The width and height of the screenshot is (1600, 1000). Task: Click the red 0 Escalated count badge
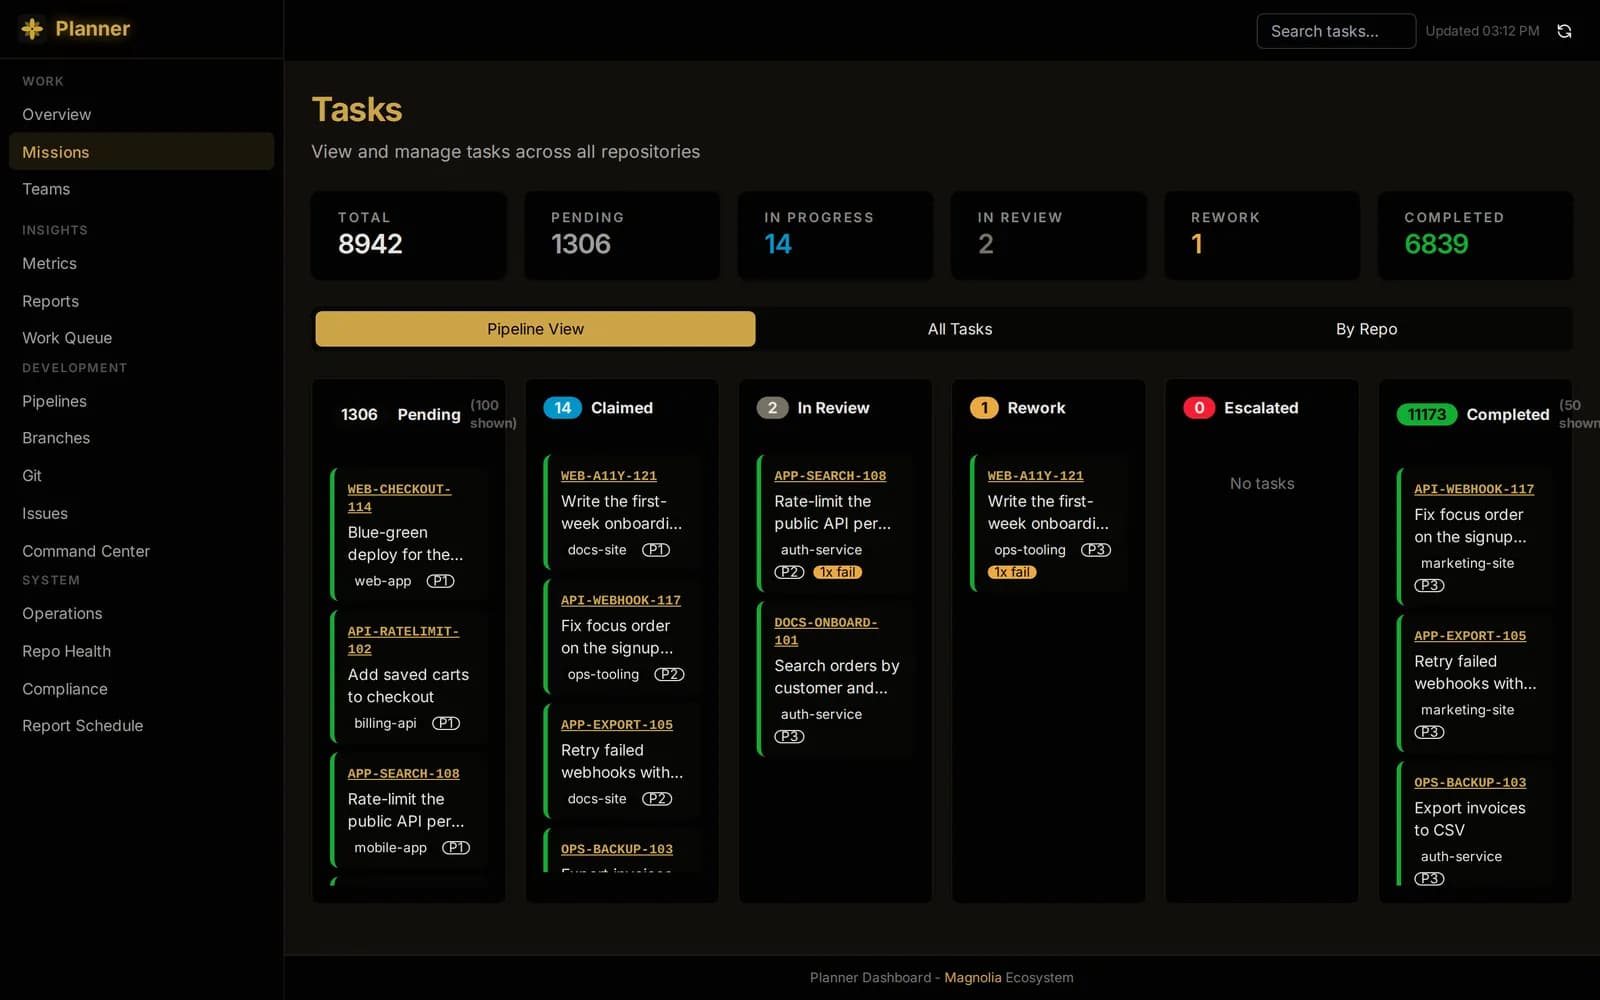coord(1199,408)
